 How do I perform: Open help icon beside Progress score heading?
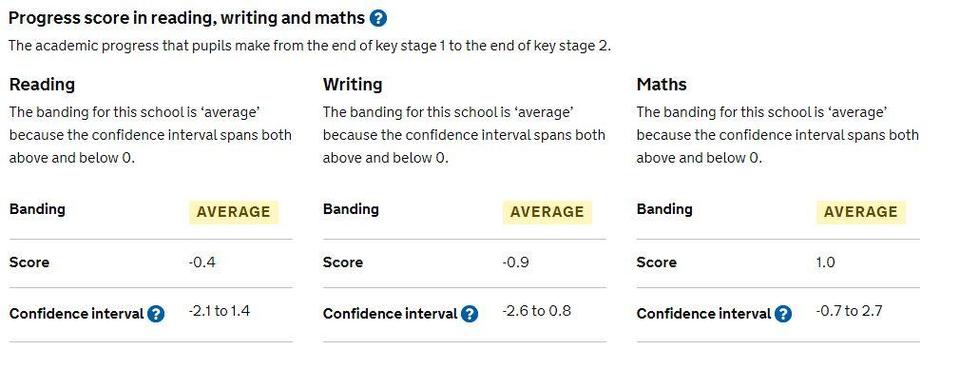(378, 18)
